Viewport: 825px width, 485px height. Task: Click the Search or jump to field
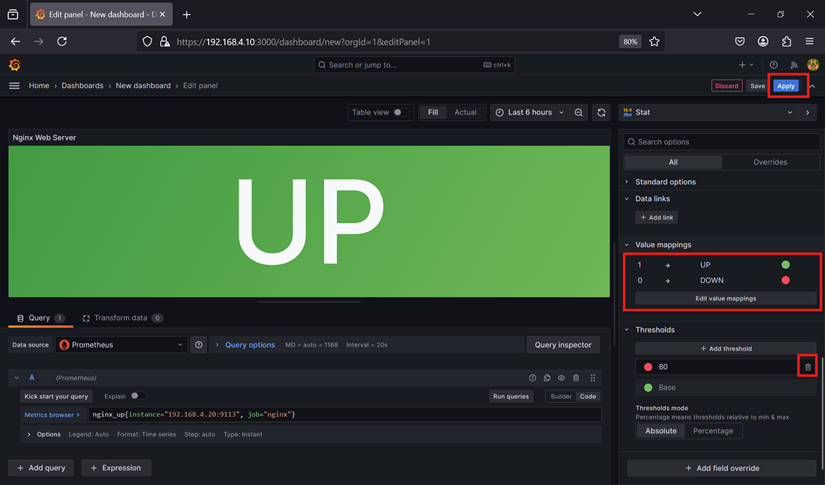point(415,65)
